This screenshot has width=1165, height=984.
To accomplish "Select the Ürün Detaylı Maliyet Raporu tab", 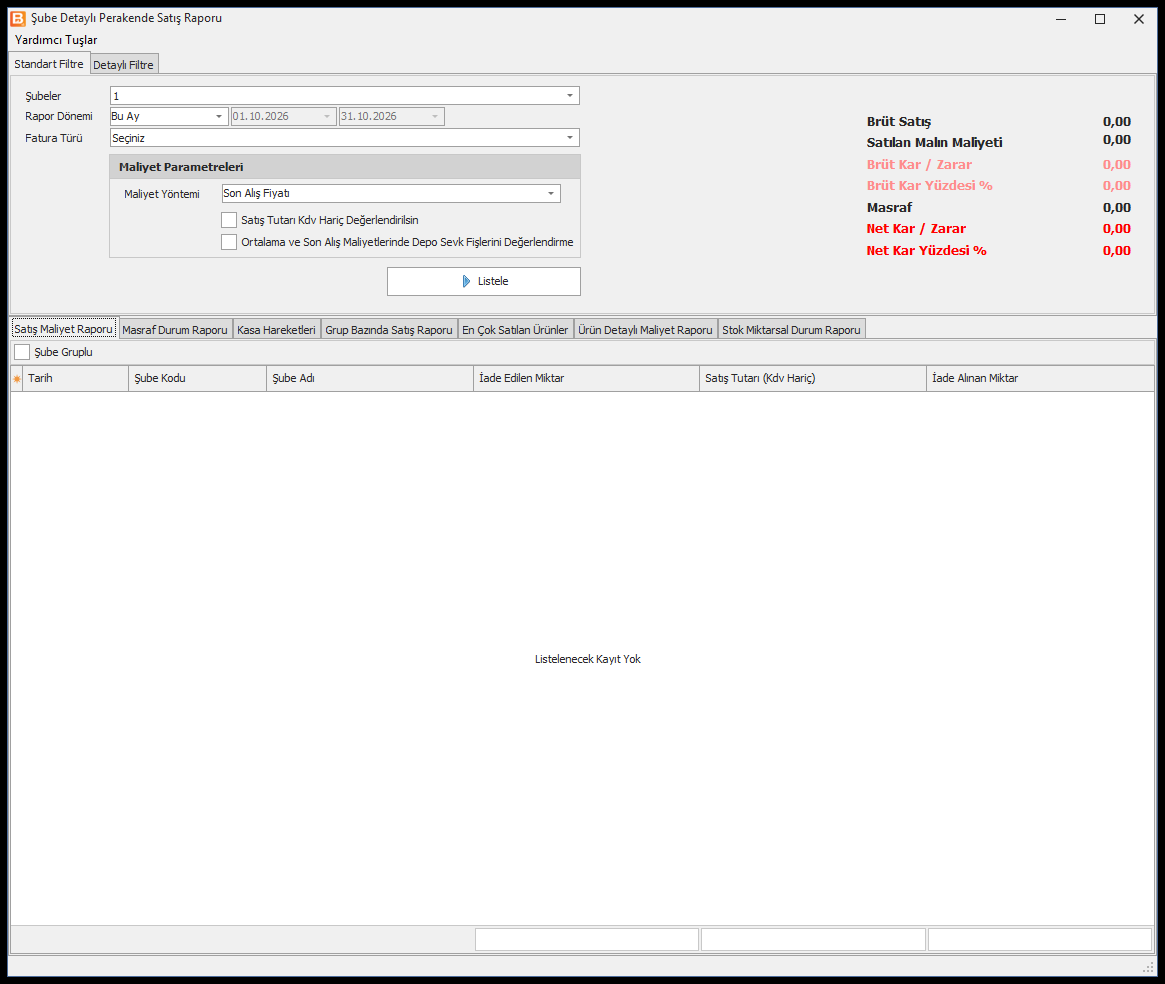I will [x=646, y=330].
